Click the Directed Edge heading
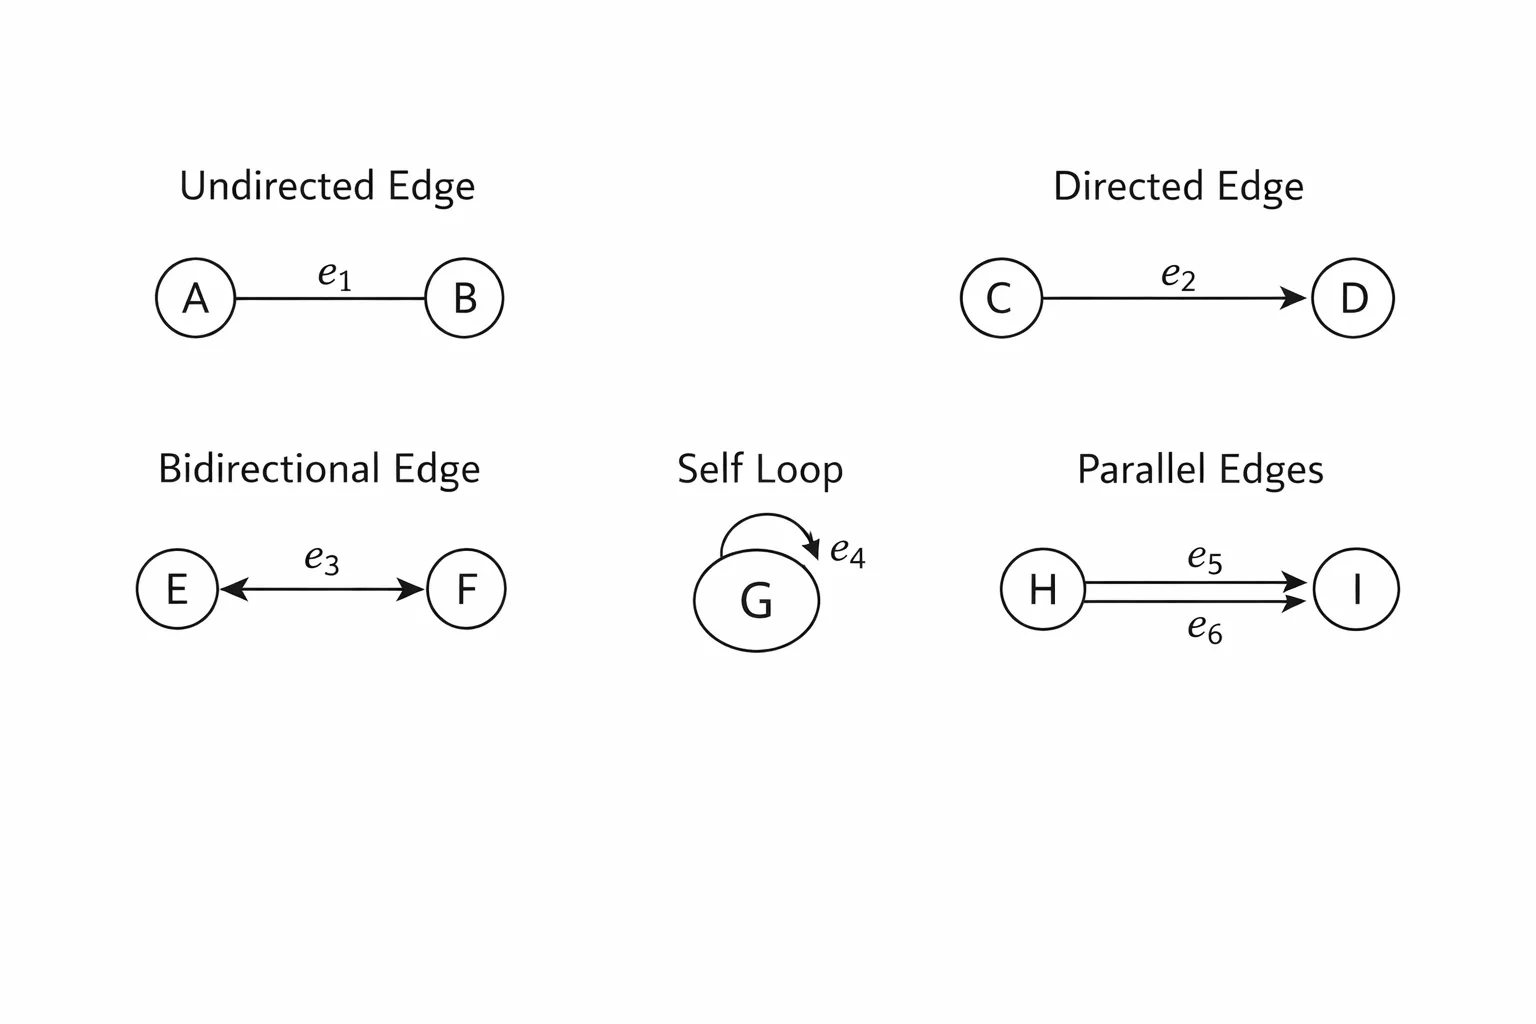Viewport: 1536px width, 1024px height. click(1178, 187)
